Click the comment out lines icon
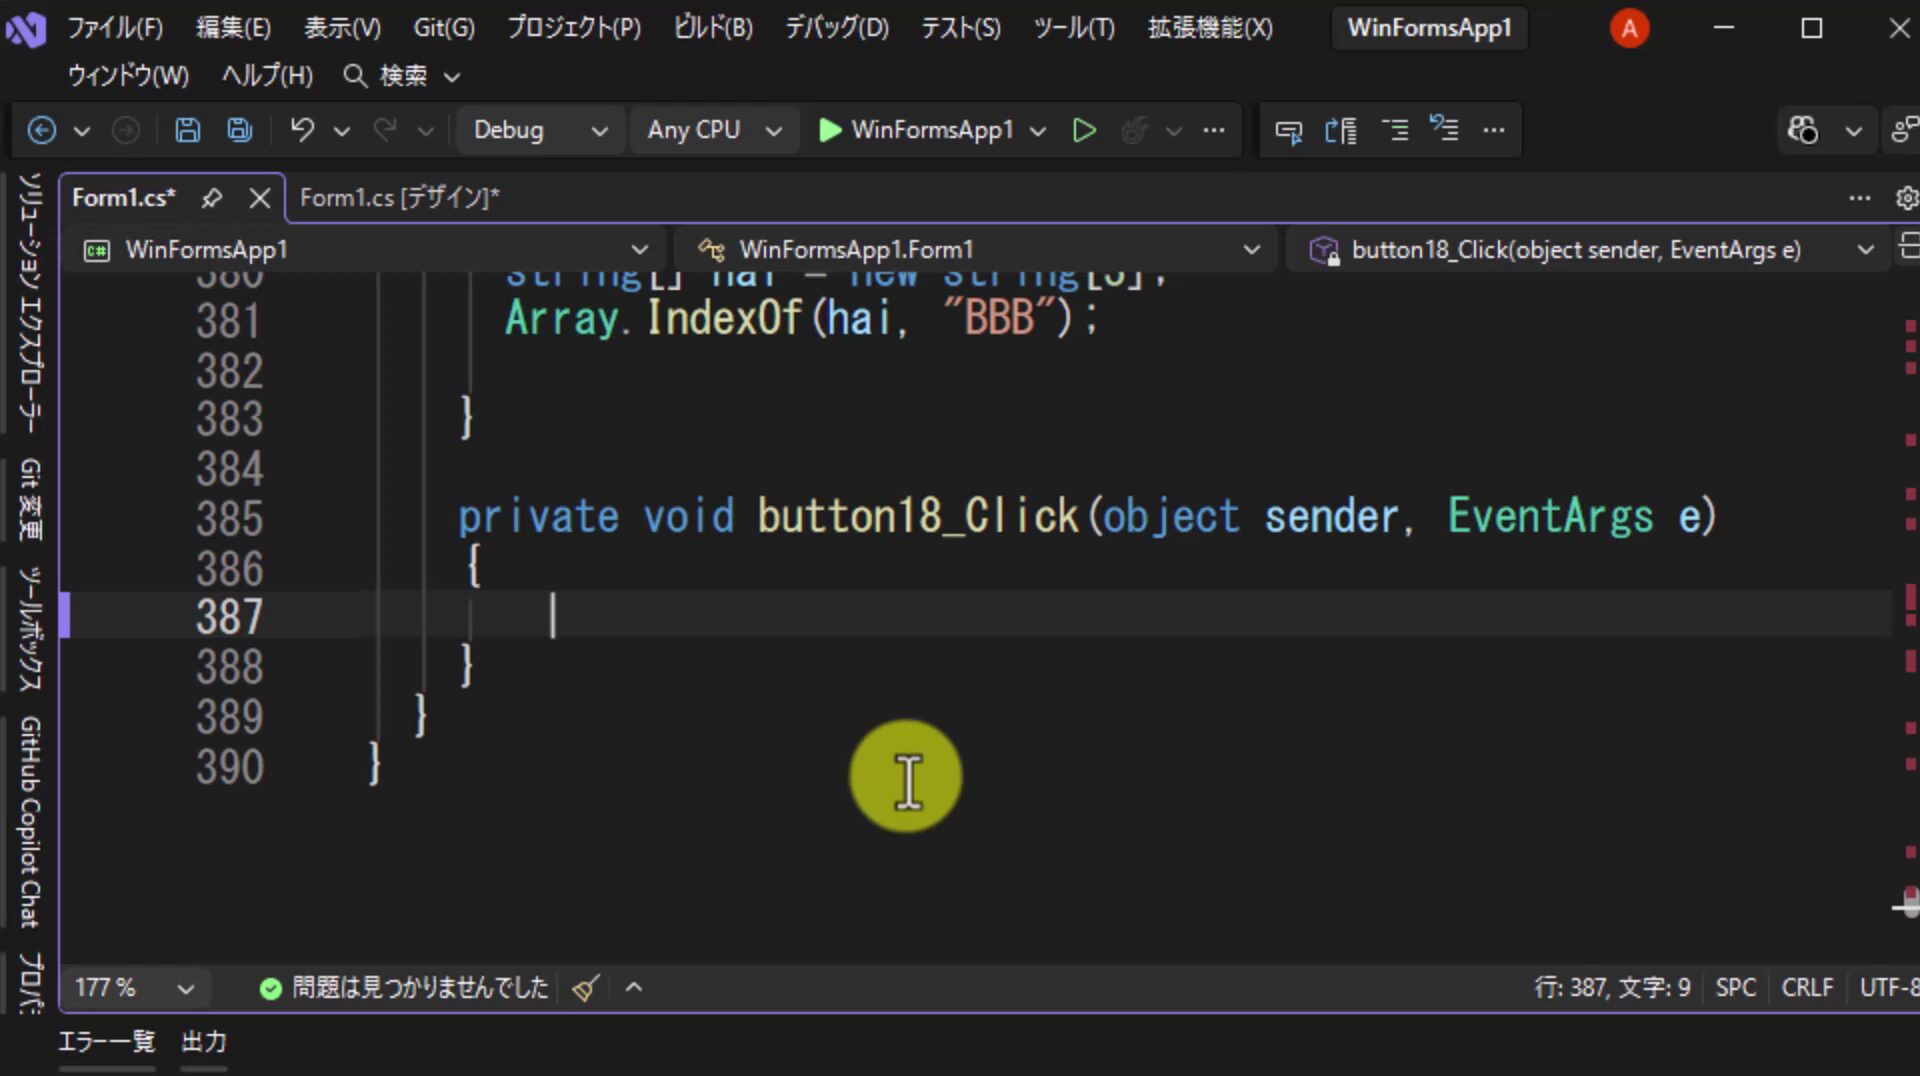The image size is (1920, 1076). [x=1444, y=128]
